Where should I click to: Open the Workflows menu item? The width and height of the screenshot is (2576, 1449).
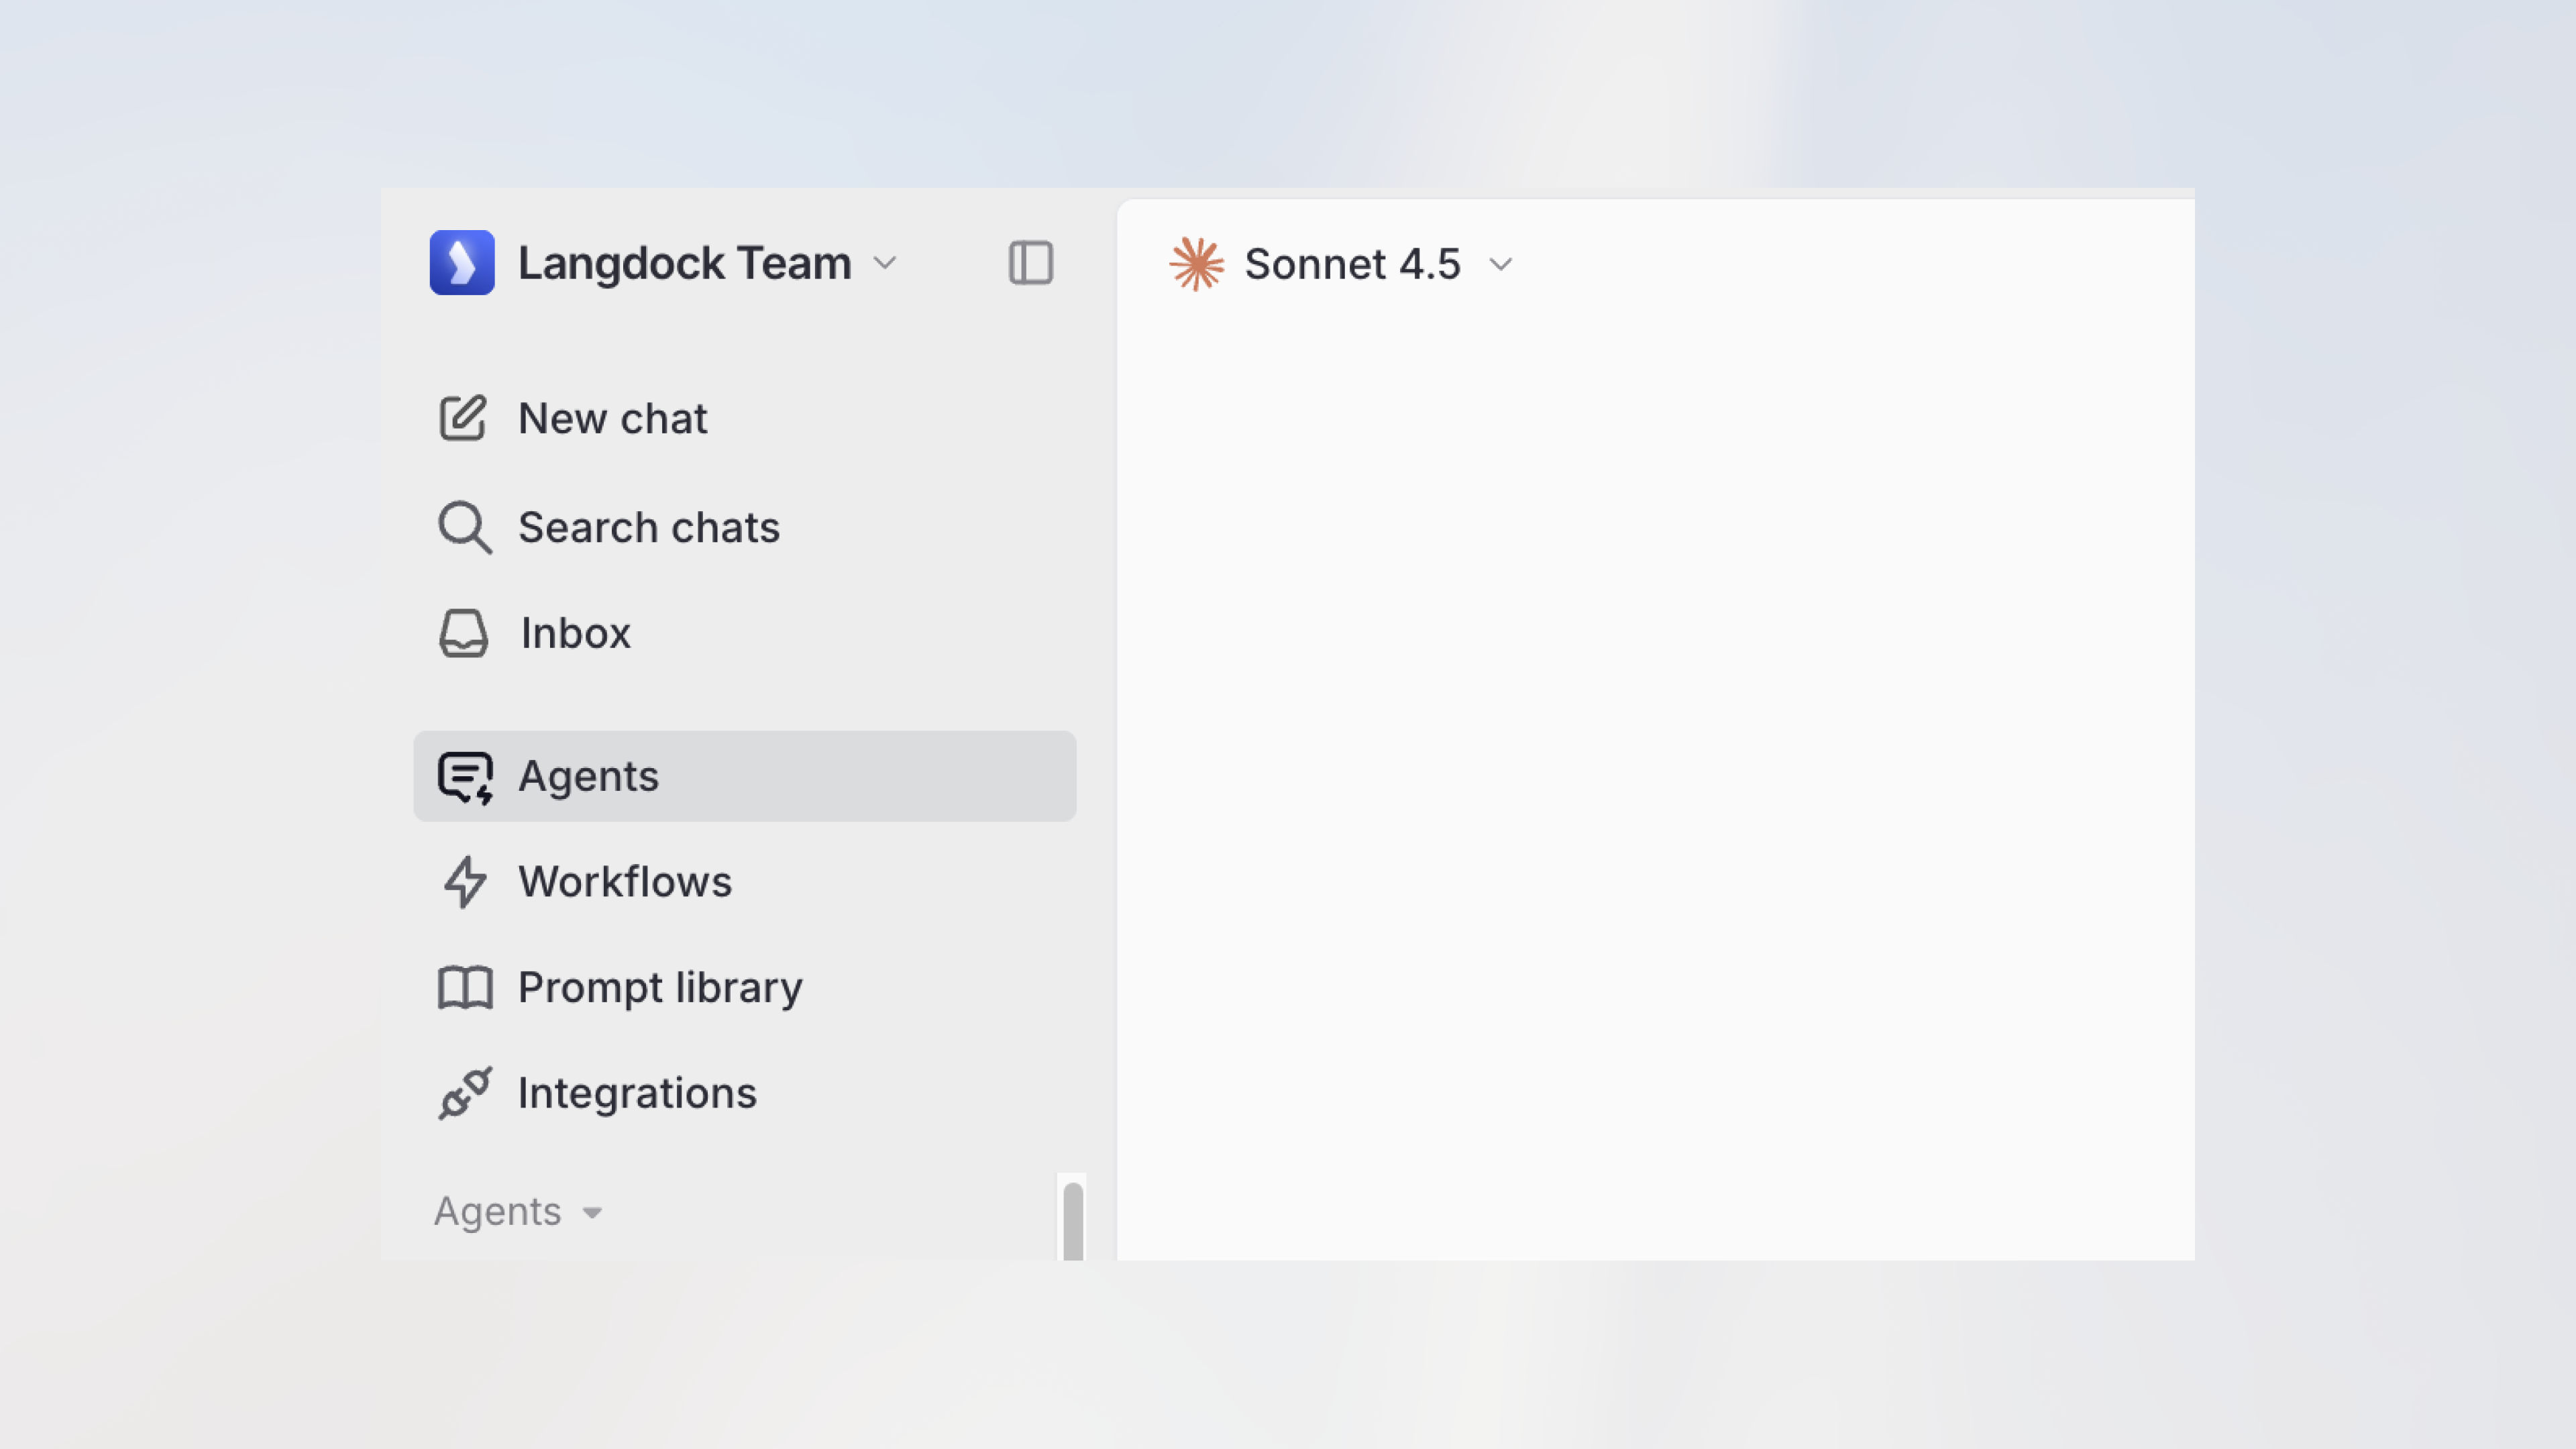(625, 882)
